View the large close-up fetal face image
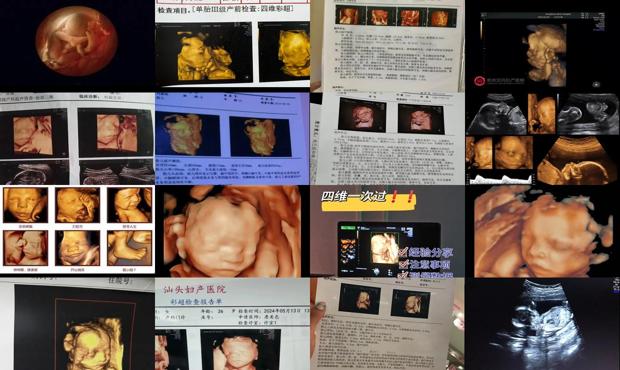Screen dimensions: 620x370 [232, 231]
